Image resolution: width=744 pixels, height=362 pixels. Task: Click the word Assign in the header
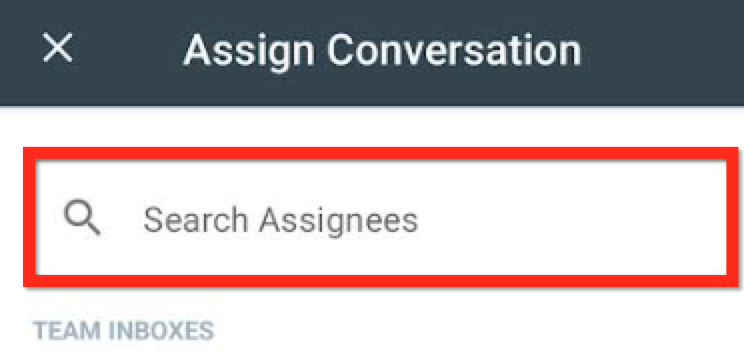click(x=249, y=52)
